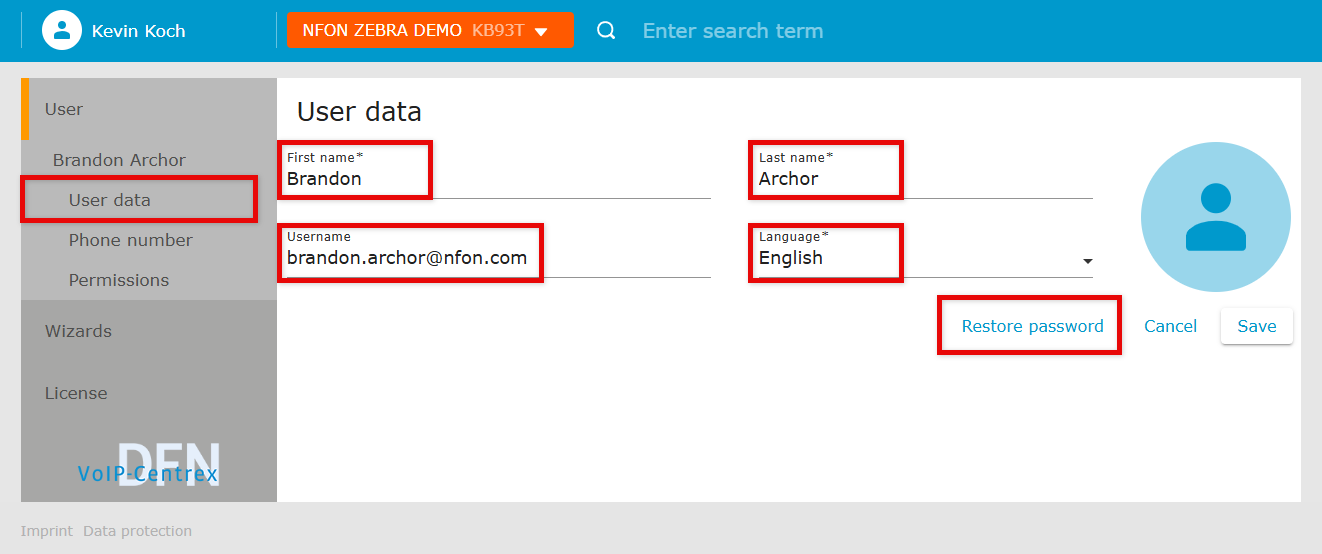Screen dimensions: 1322x554
Task: Click the Restore password button
Action: click(1032, 326)
